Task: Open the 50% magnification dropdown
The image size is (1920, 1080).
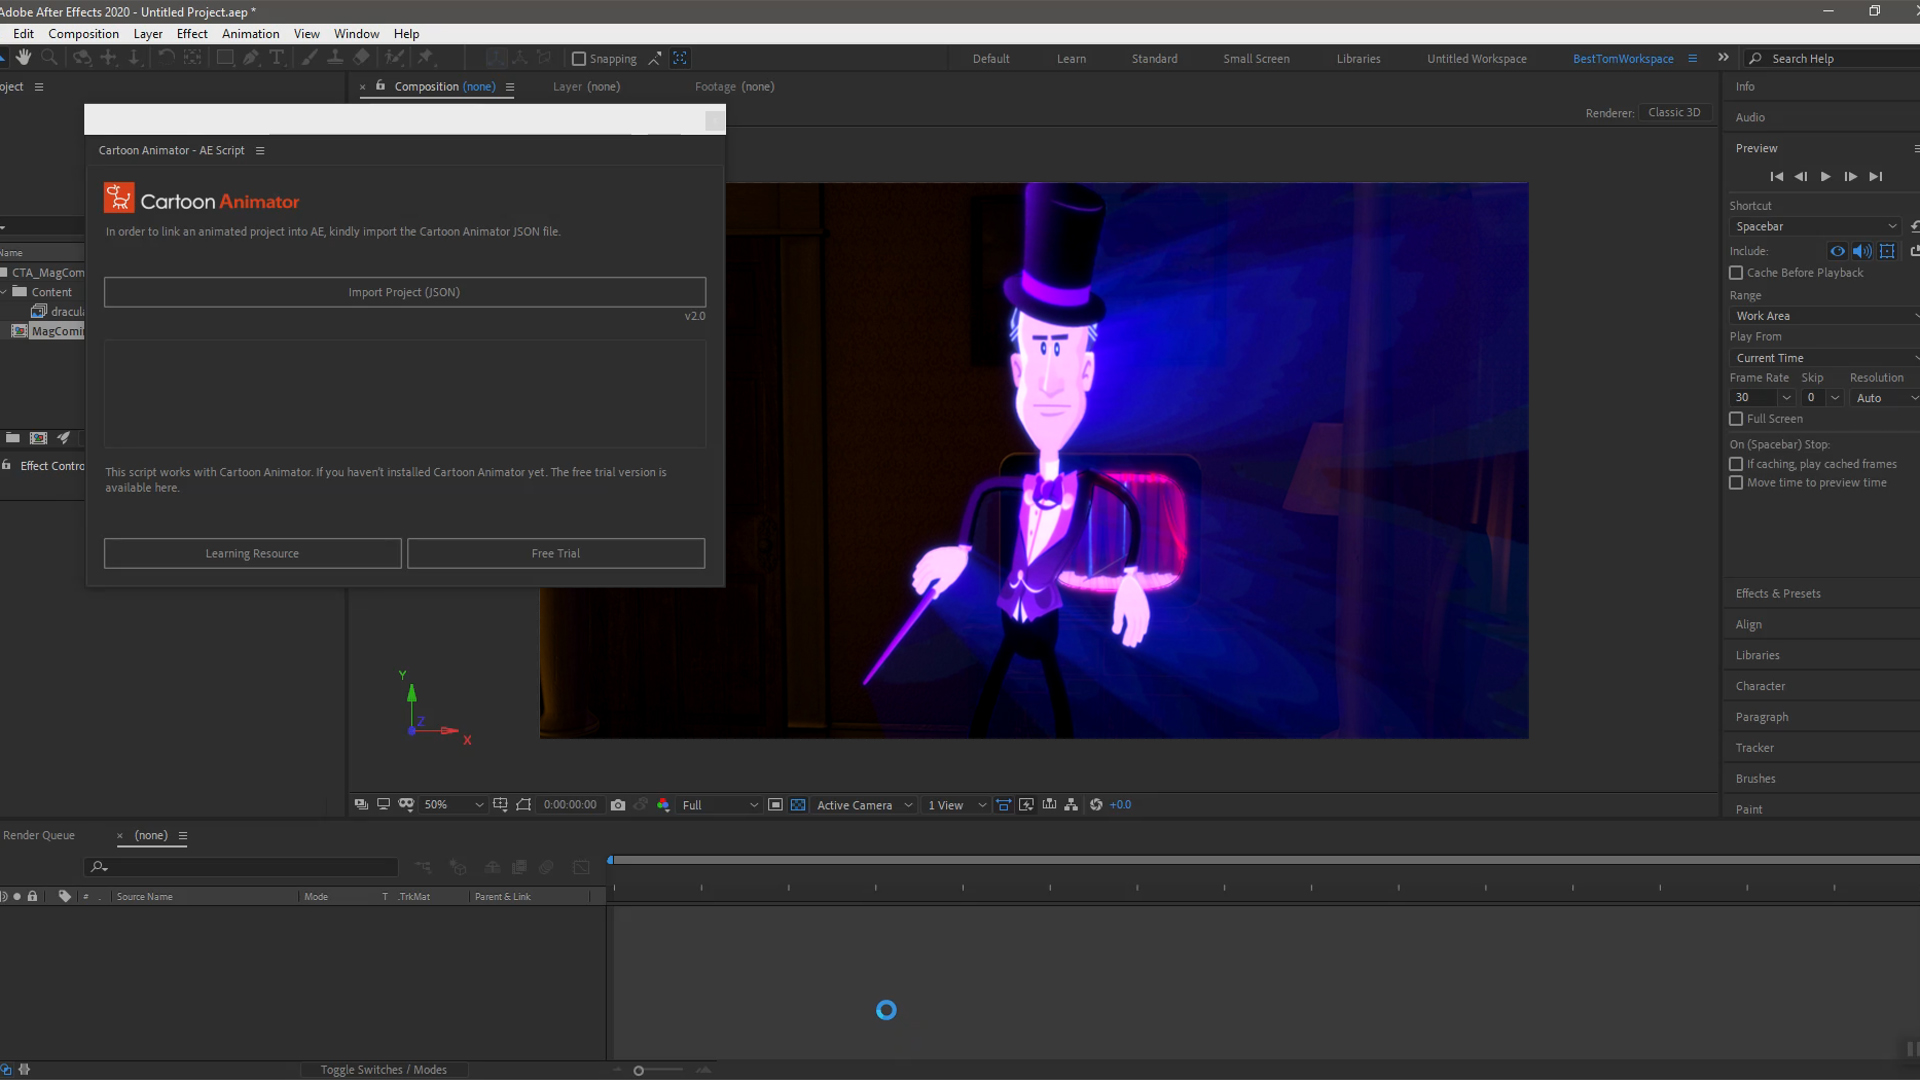Action: click(453, 805)
